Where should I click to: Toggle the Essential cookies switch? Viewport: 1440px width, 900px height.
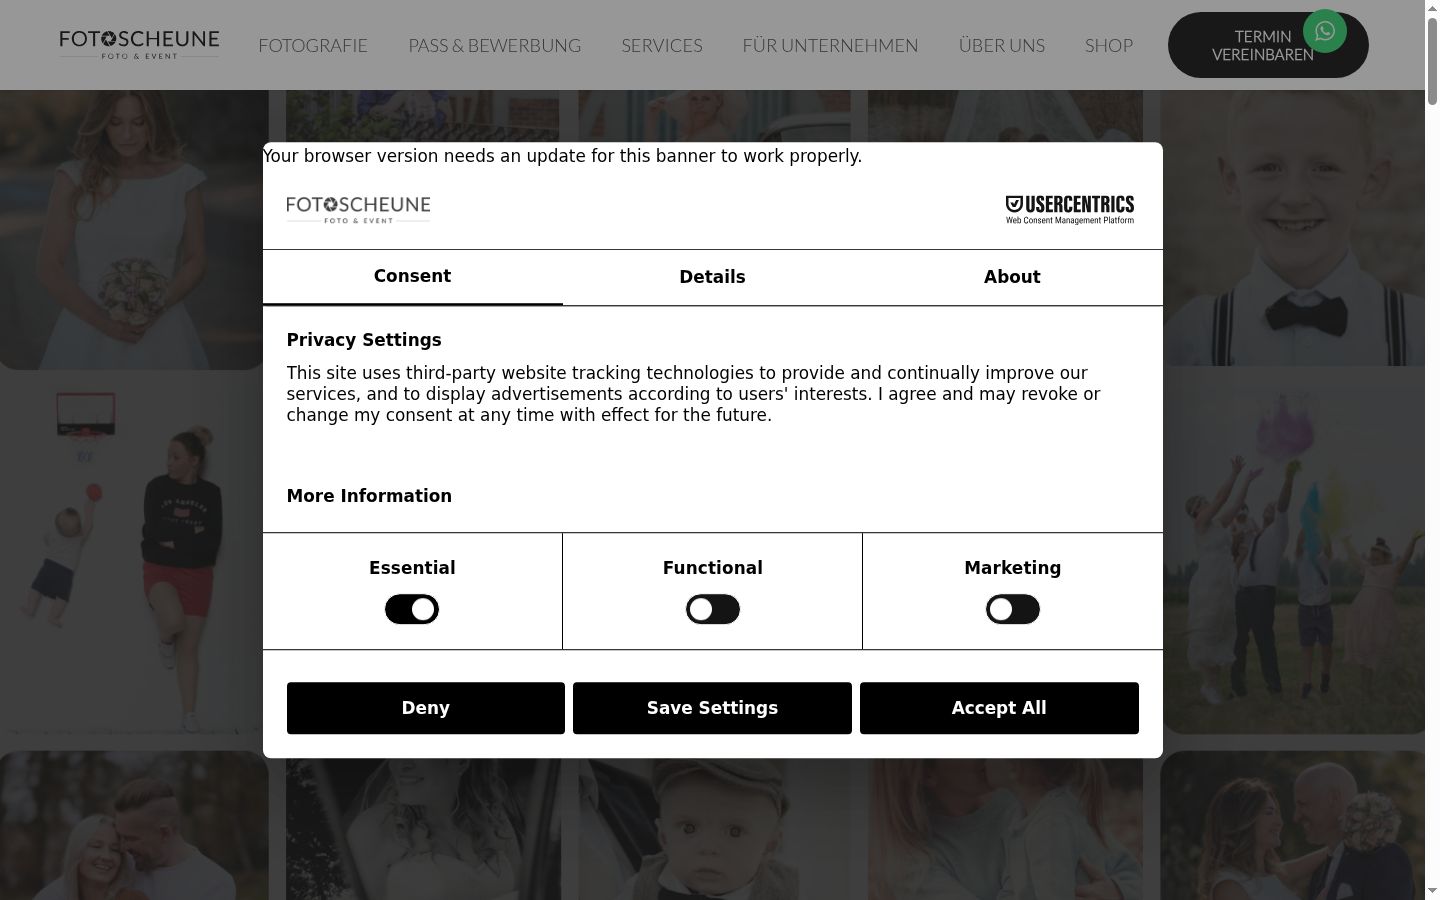412,609
